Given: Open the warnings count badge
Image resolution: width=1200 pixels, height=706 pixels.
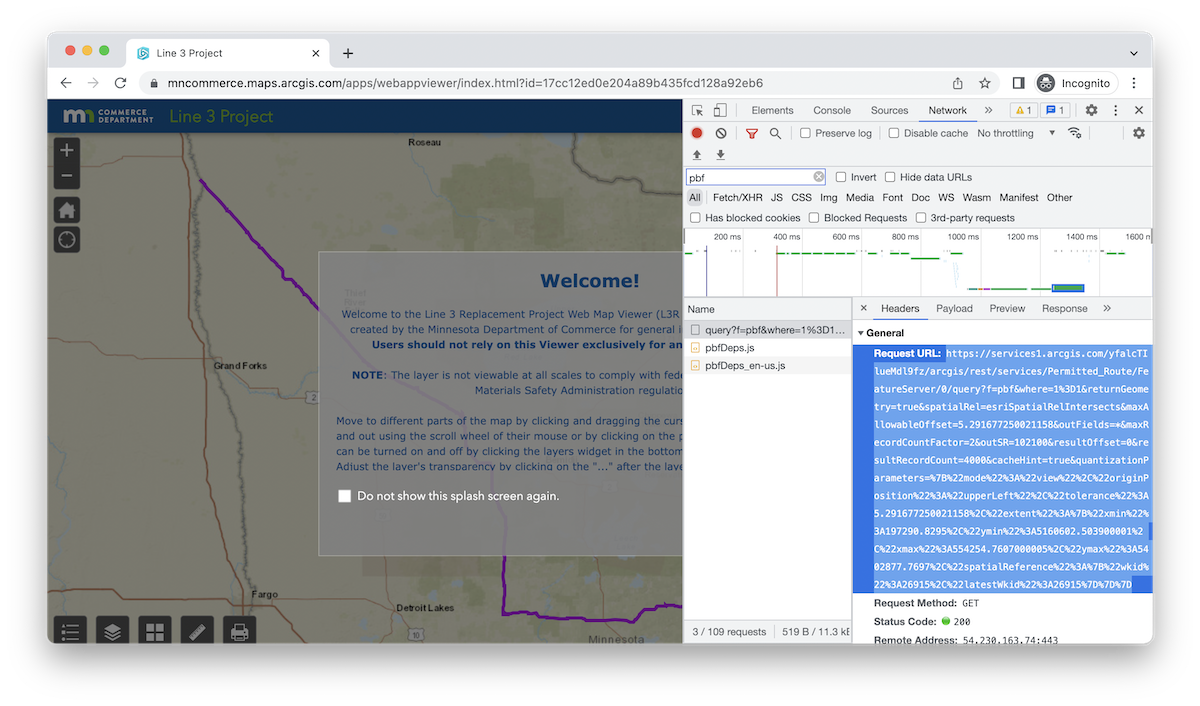Looking at the screenshot, I should [1023, 111].
